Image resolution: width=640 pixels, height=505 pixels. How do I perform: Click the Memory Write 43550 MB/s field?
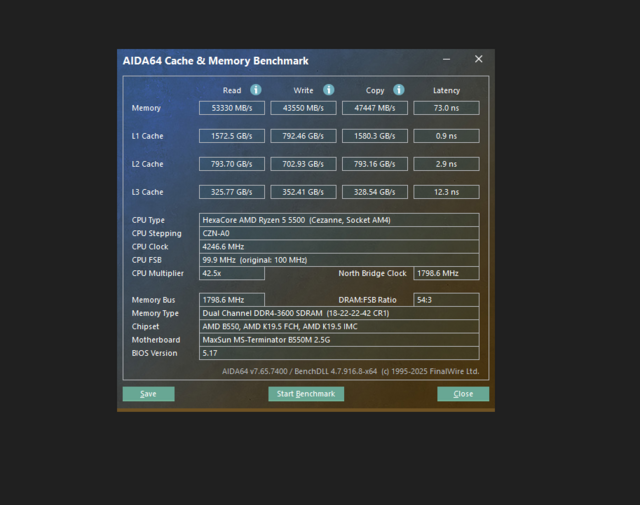(x=303, y=108)
